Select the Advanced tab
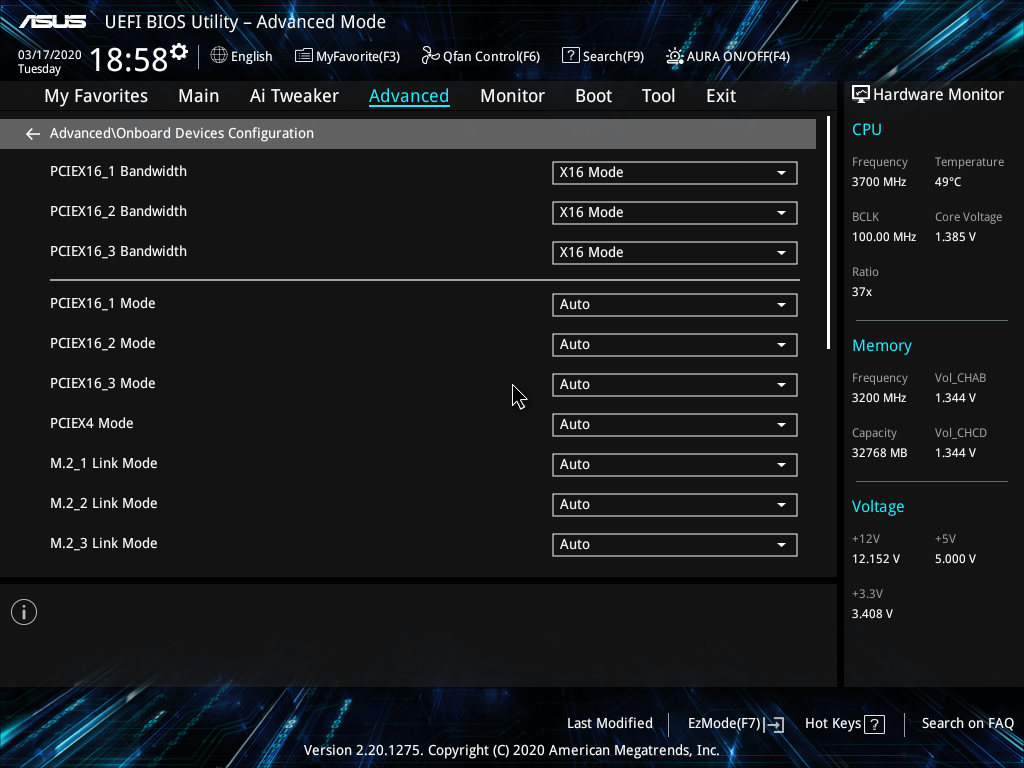 pyautogui.click(x=409, y=96)
